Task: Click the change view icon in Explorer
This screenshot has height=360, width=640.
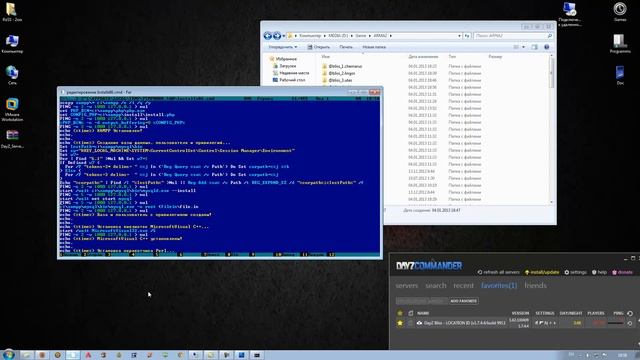Action: point(516,47)
